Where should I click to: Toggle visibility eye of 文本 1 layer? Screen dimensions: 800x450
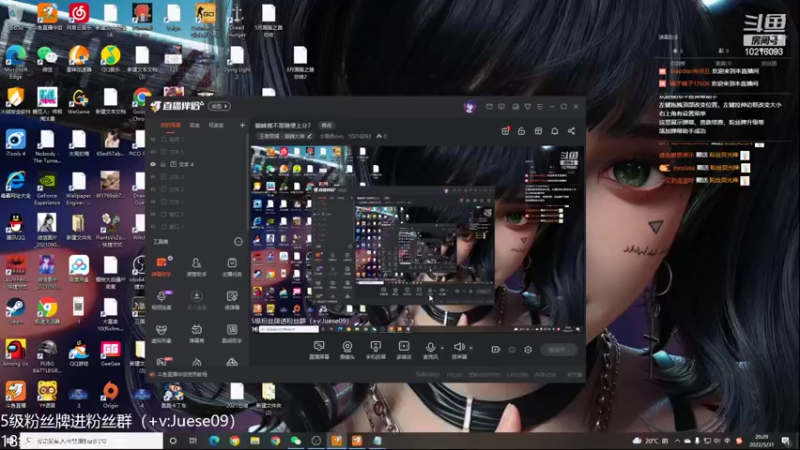153,202
